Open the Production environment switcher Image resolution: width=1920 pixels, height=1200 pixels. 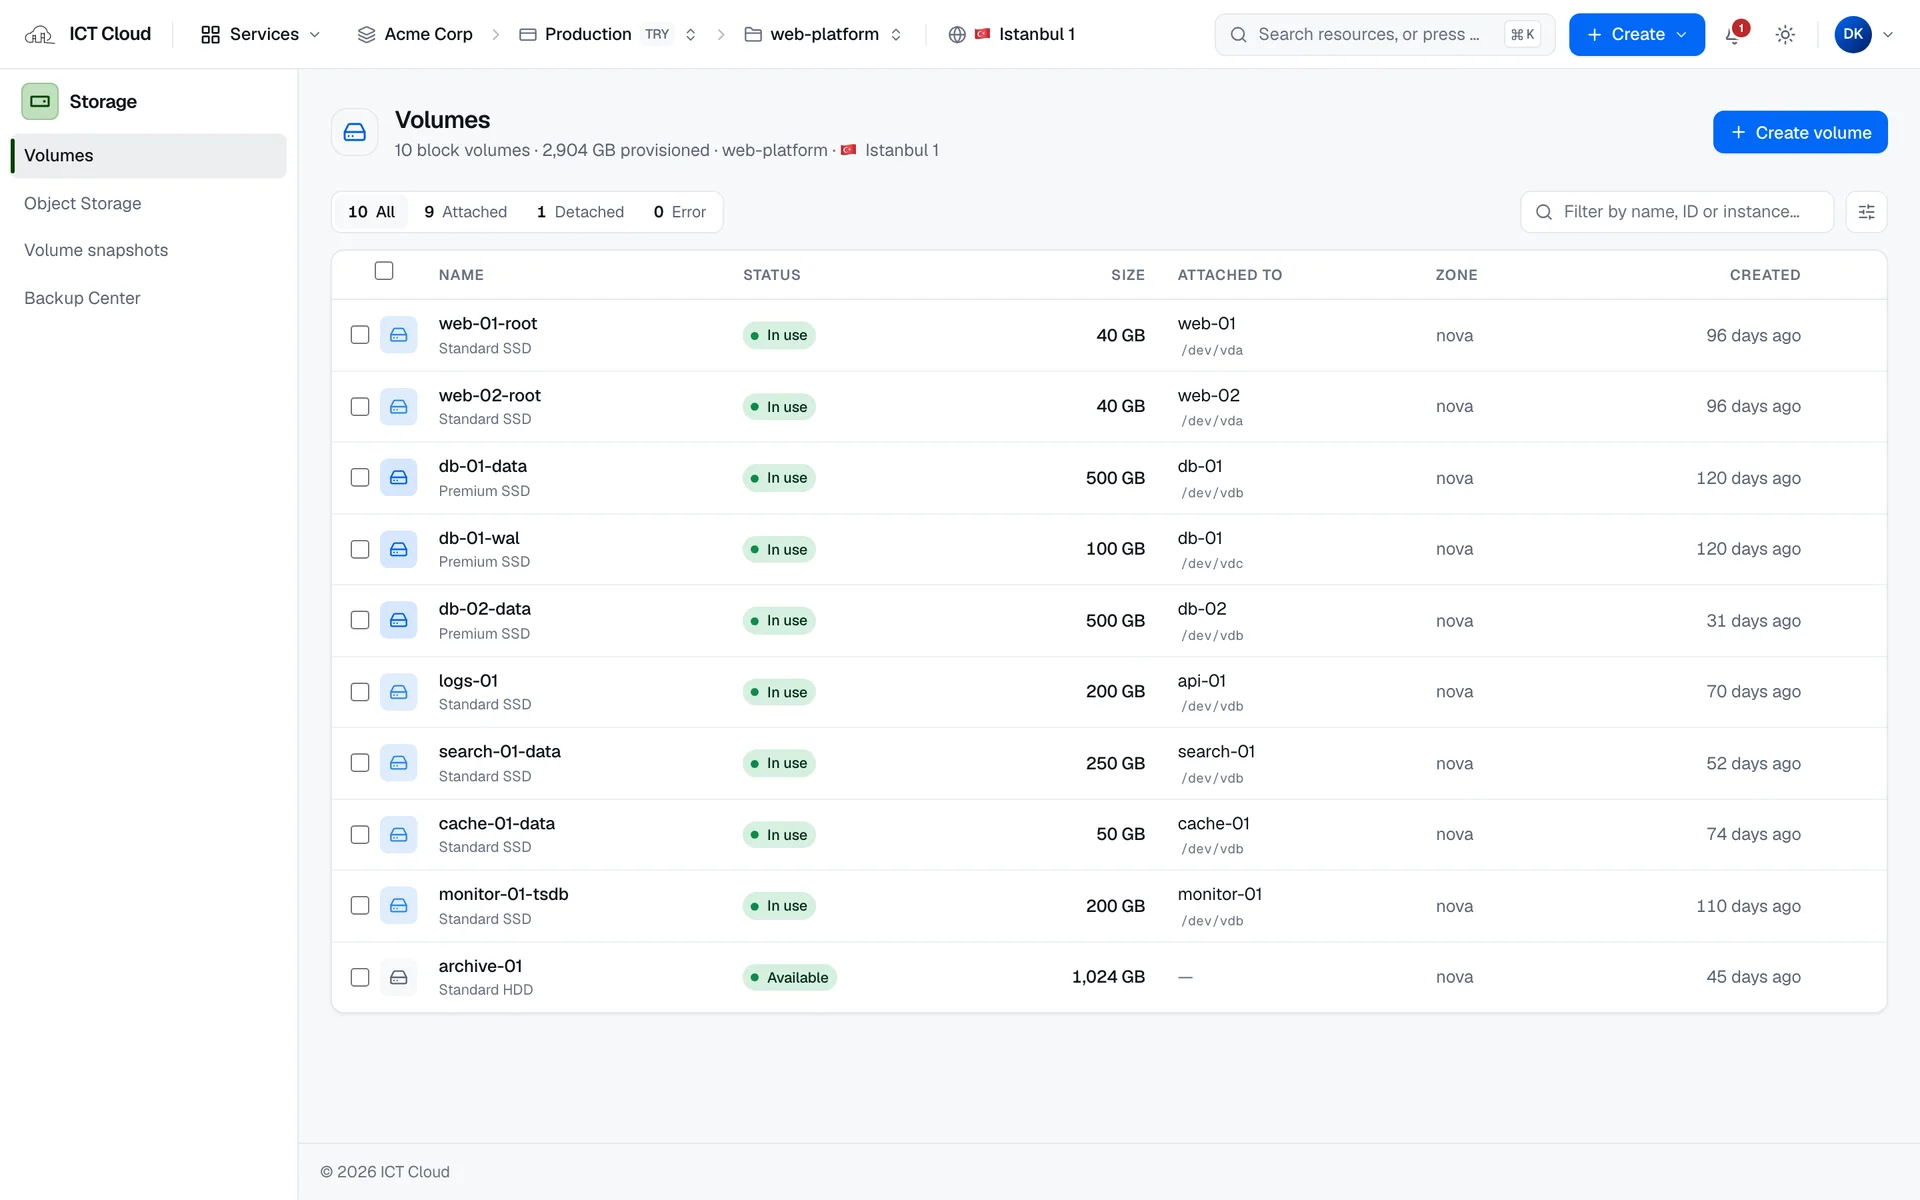pyautogui.click(x=608, y=35)
